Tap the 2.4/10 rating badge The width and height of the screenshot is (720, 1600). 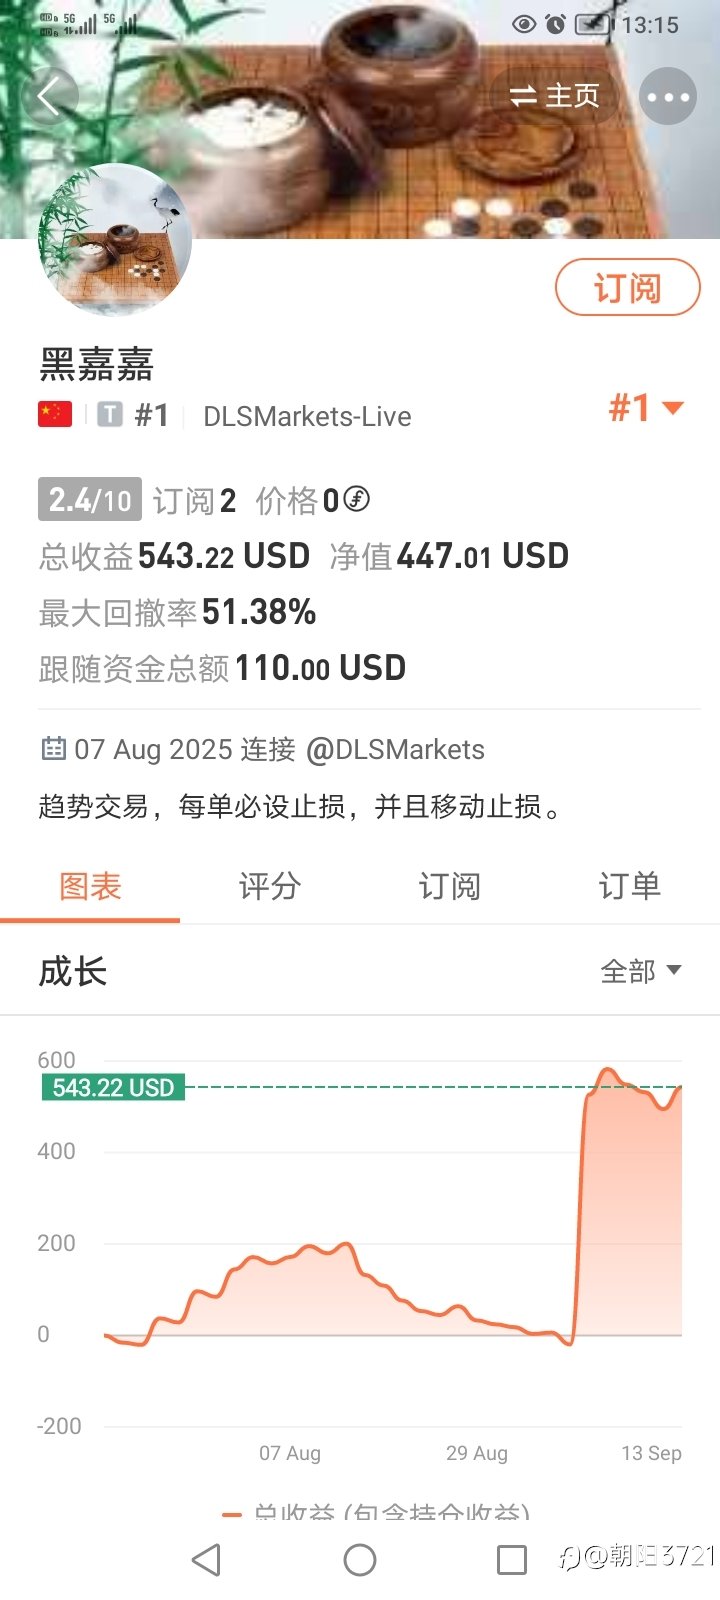(90, 499)
